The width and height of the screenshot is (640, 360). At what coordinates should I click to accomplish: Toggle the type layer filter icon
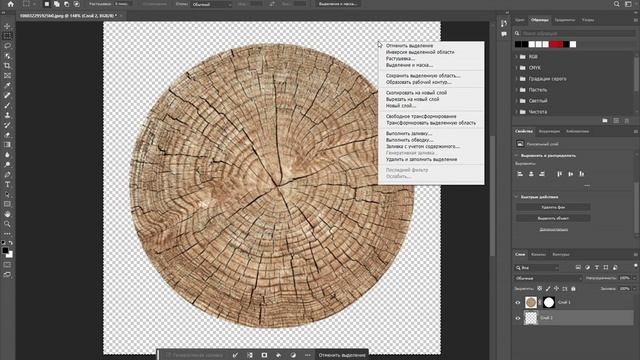pos(597,267)
